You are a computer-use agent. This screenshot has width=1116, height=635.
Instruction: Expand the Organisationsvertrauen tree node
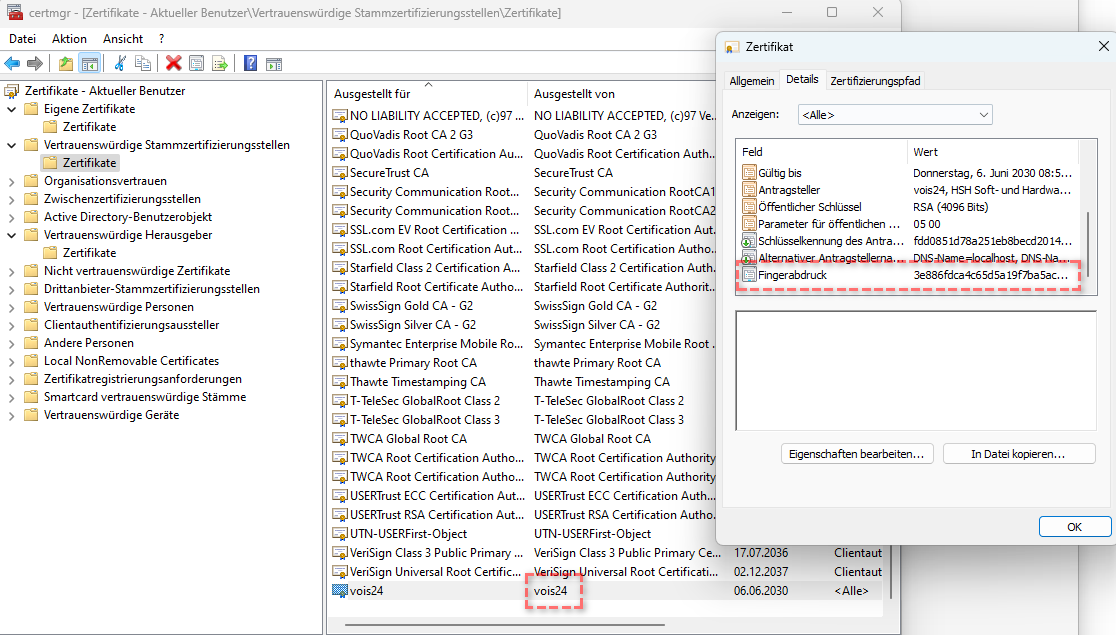tap(12, 181)
